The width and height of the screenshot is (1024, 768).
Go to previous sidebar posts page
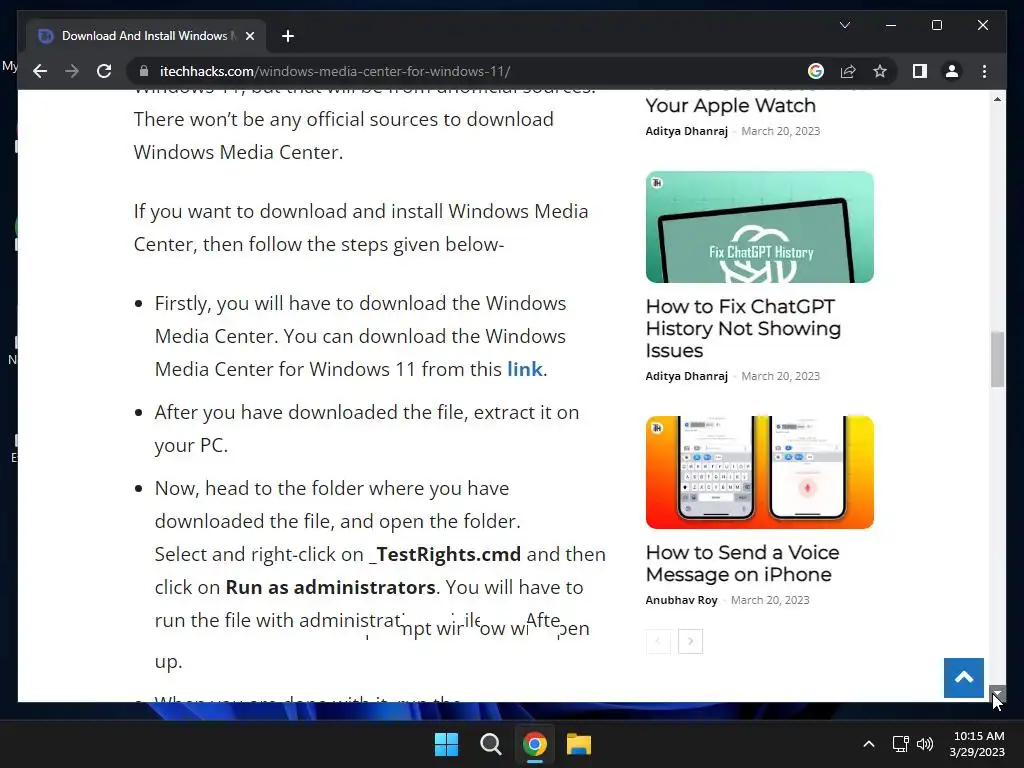(x=658, y=641)
